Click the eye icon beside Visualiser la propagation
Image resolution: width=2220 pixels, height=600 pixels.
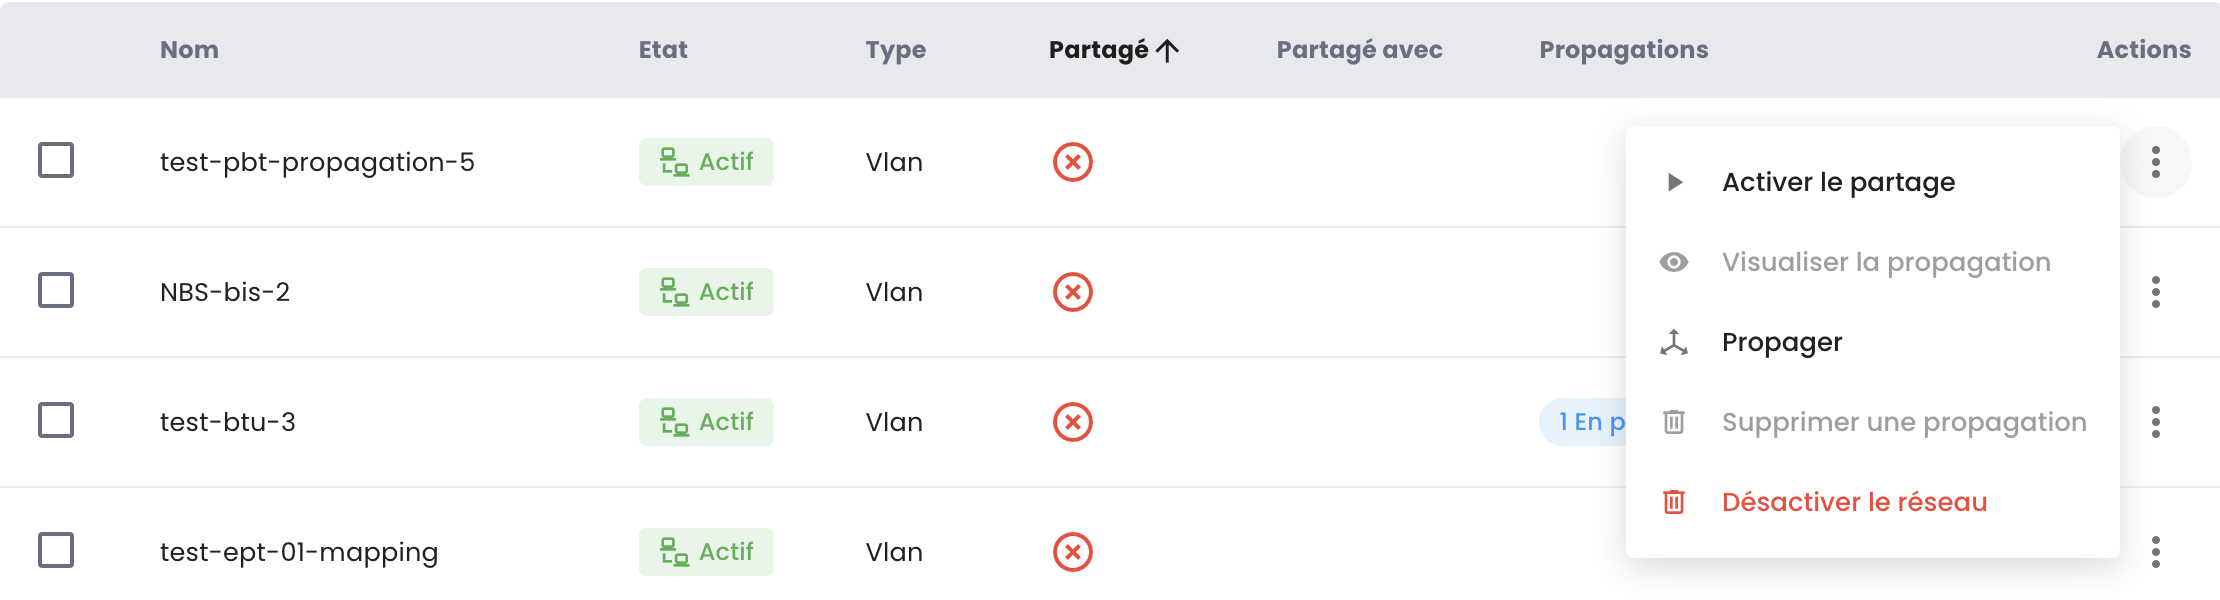pos(1674,262)
